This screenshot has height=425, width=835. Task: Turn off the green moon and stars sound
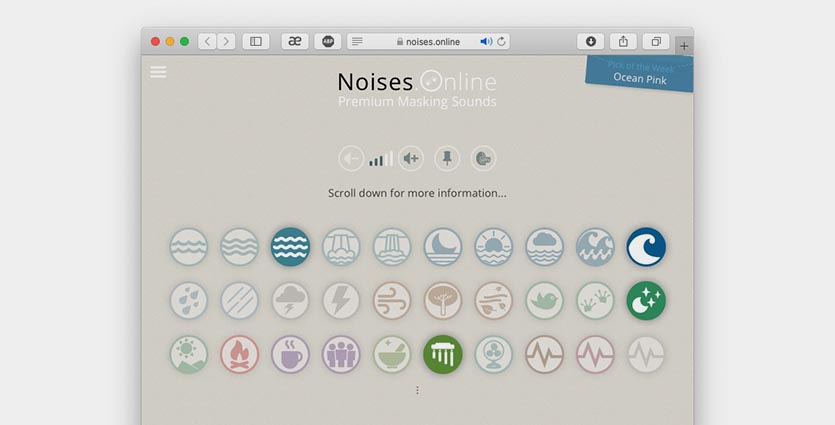[646, 301]
